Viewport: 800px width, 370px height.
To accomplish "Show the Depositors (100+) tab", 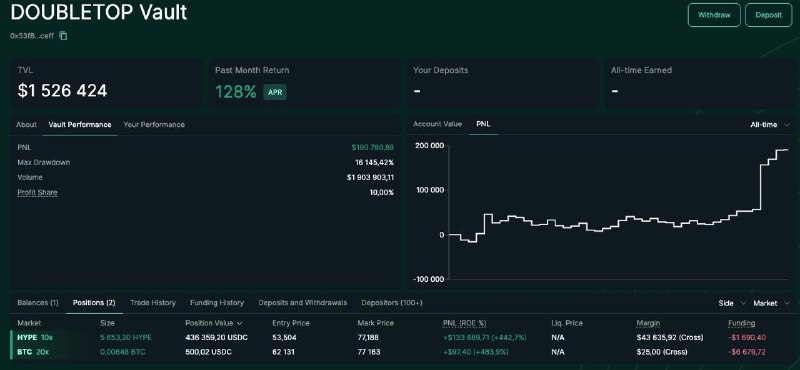I will click(392, 303).
